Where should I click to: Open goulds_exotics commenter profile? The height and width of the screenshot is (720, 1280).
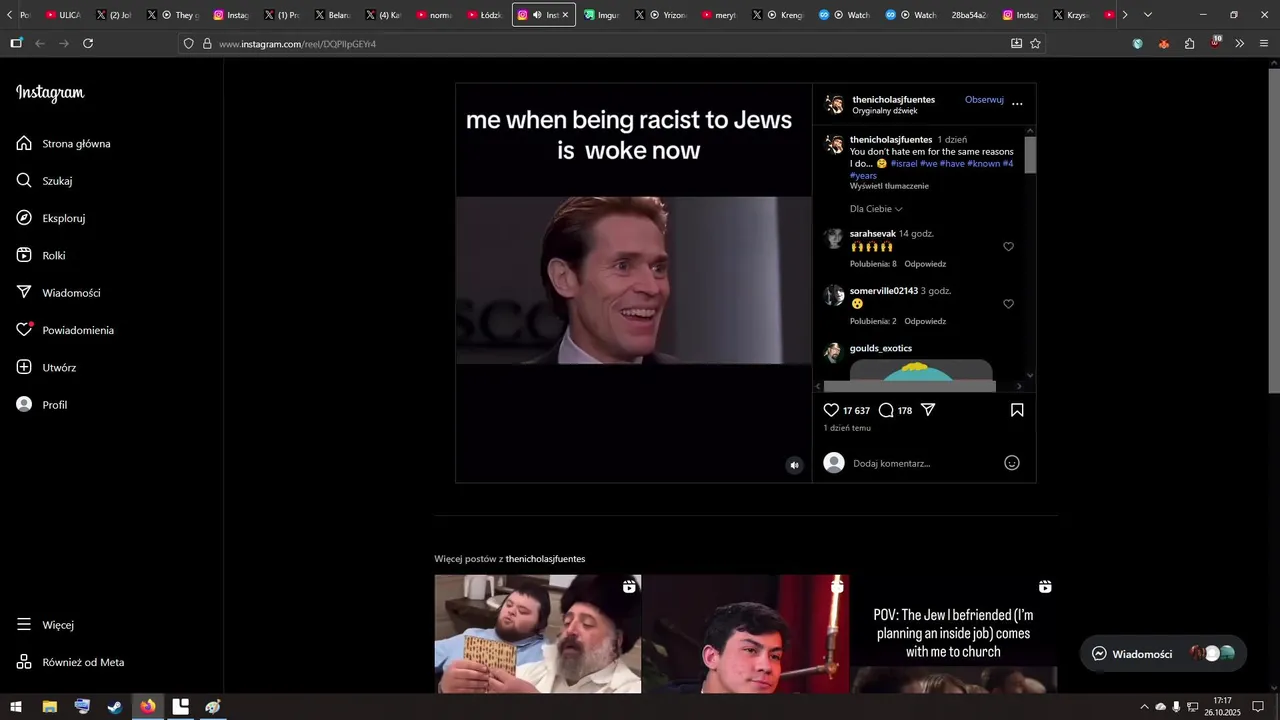tap(880, 348)
